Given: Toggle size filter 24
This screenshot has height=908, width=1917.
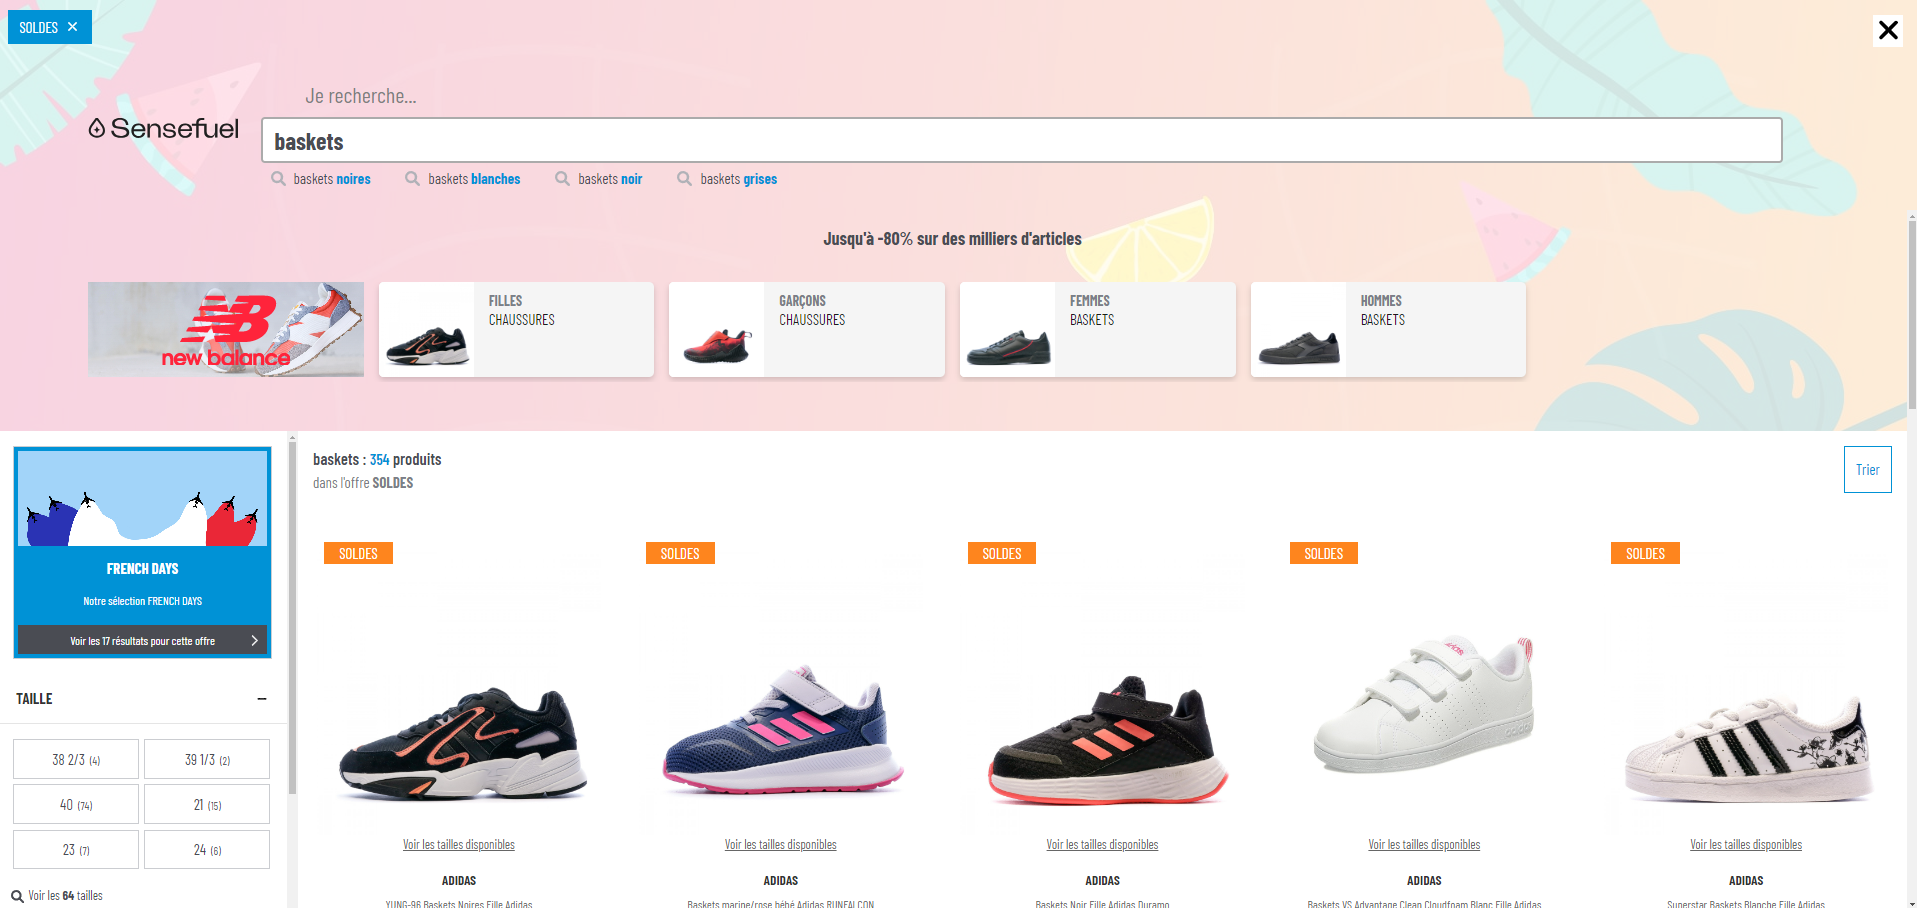Looking at the screenshot, I should tap(207, 849).
